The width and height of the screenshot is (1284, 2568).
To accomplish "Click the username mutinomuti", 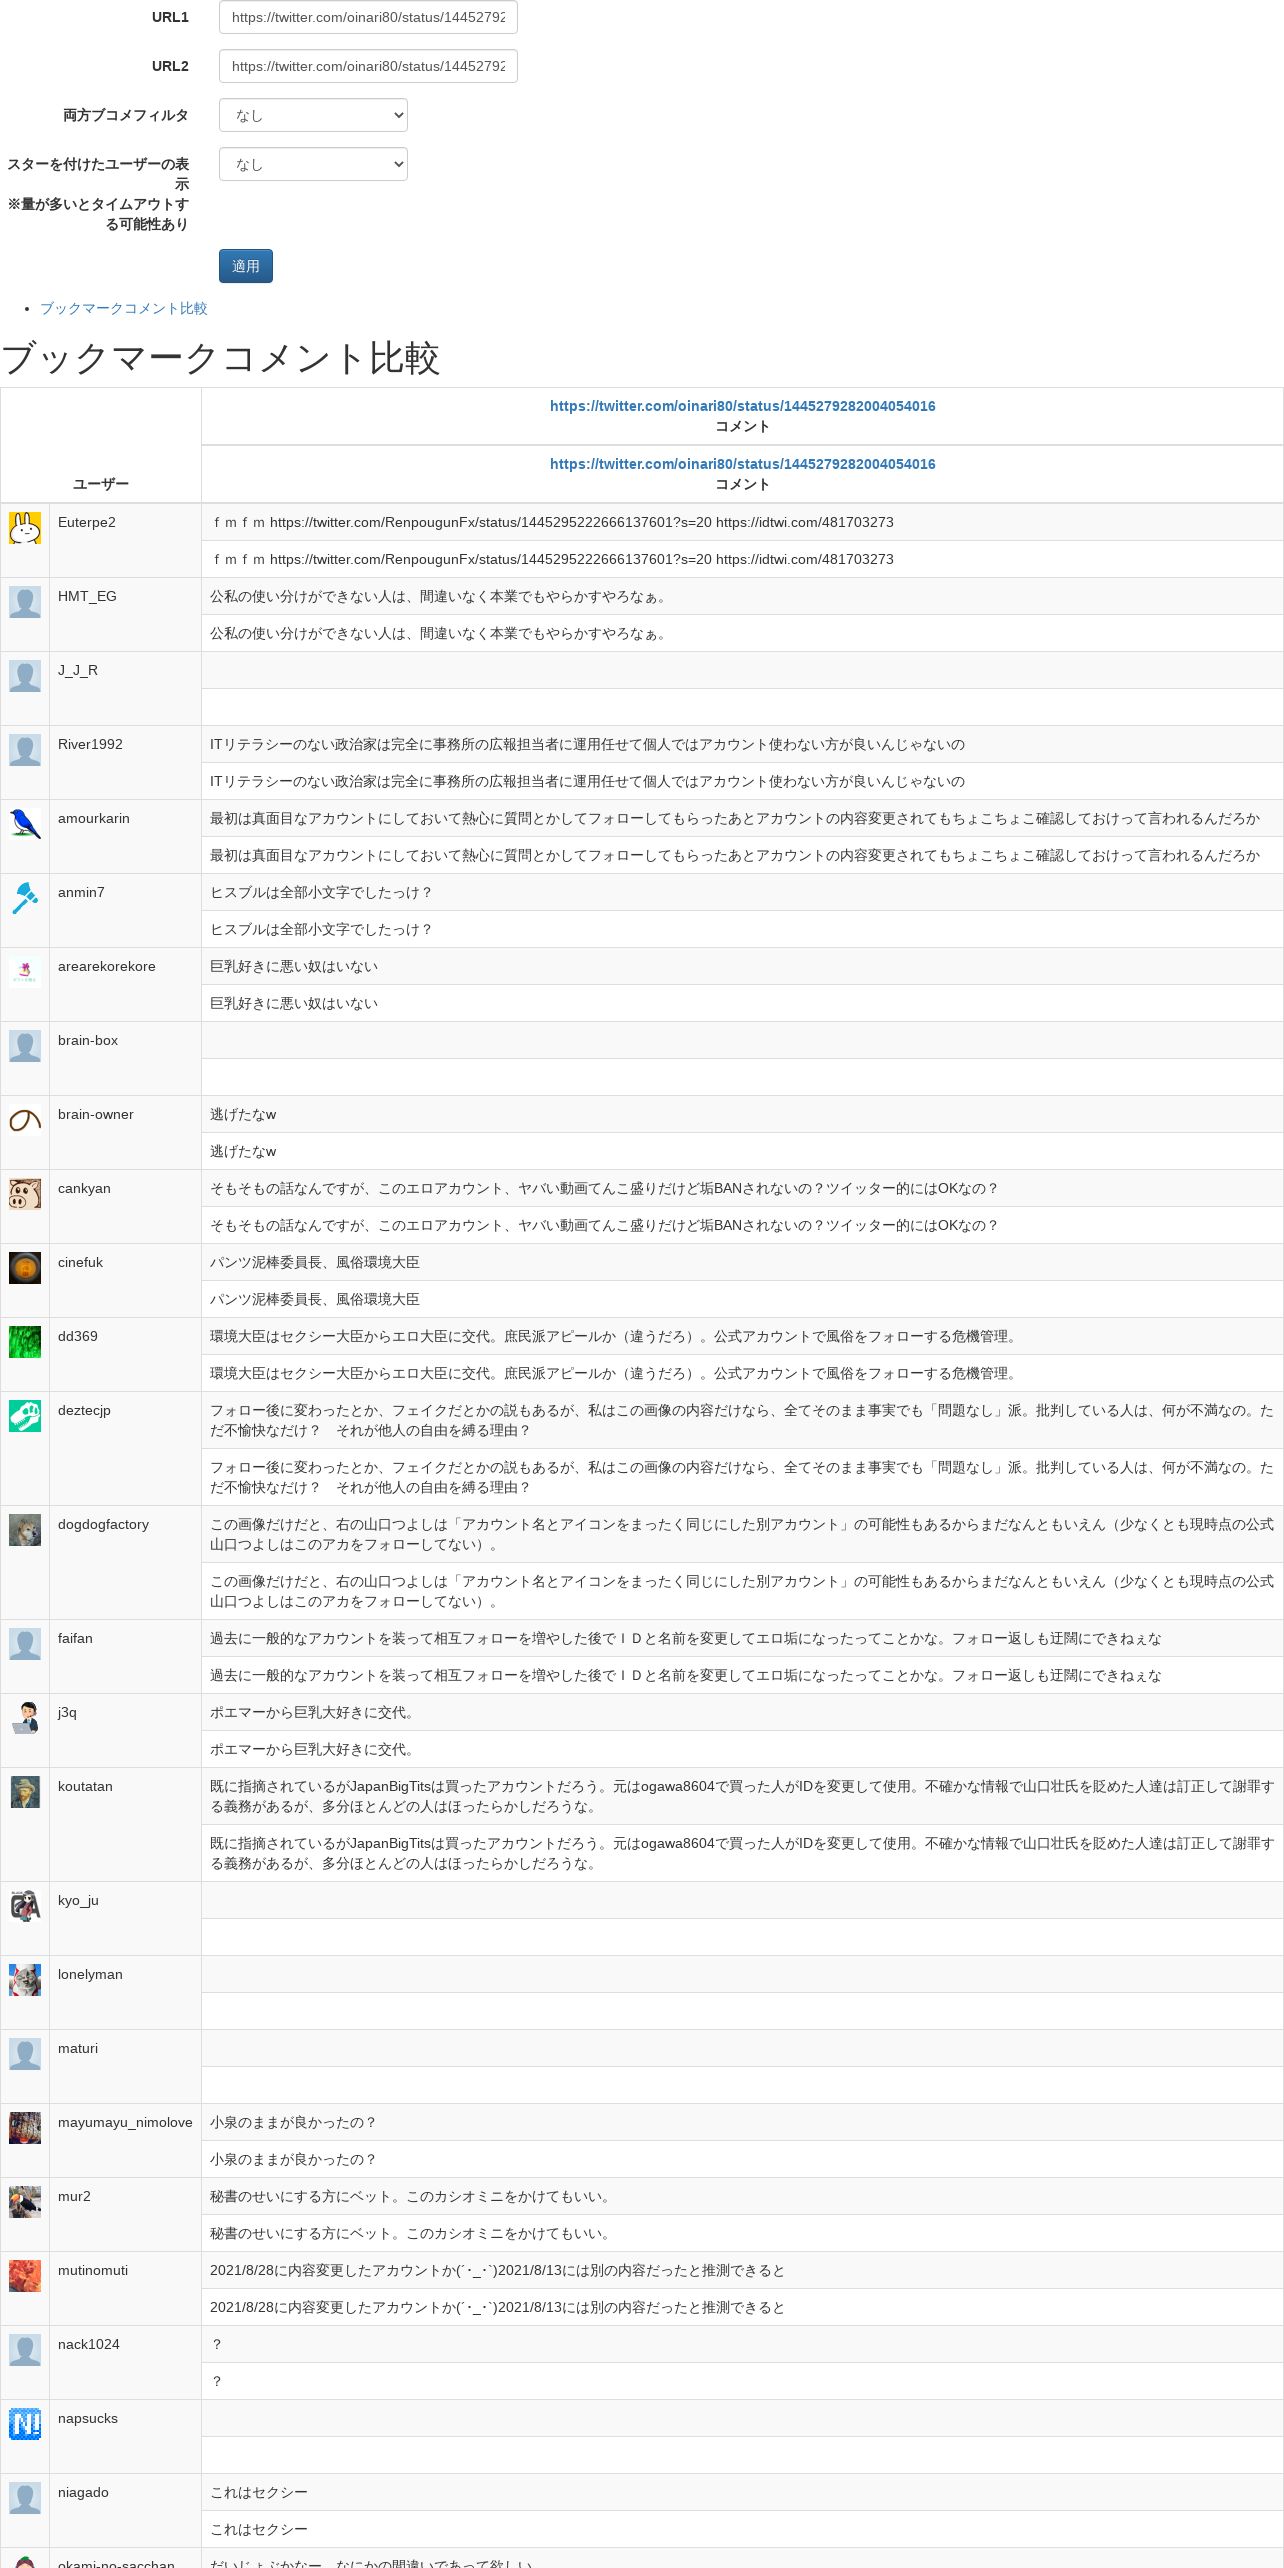I will (93, 2270).
